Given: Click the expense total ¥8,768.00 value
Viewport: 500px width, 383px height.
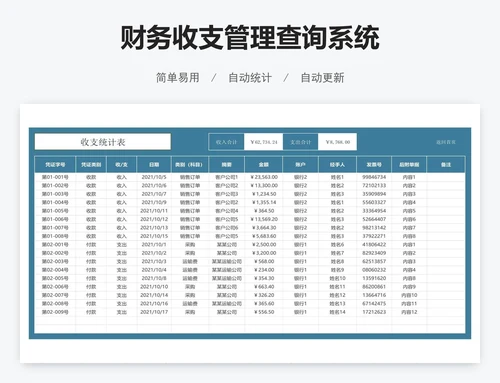Looking at the screenshot, I should point(338,142).
